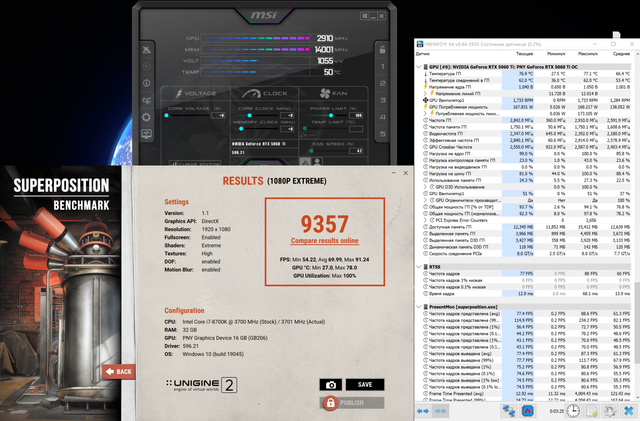Select Afterburner profile slot 4
Viewport: 640px width, 421px height.
(x=382, y=117)
